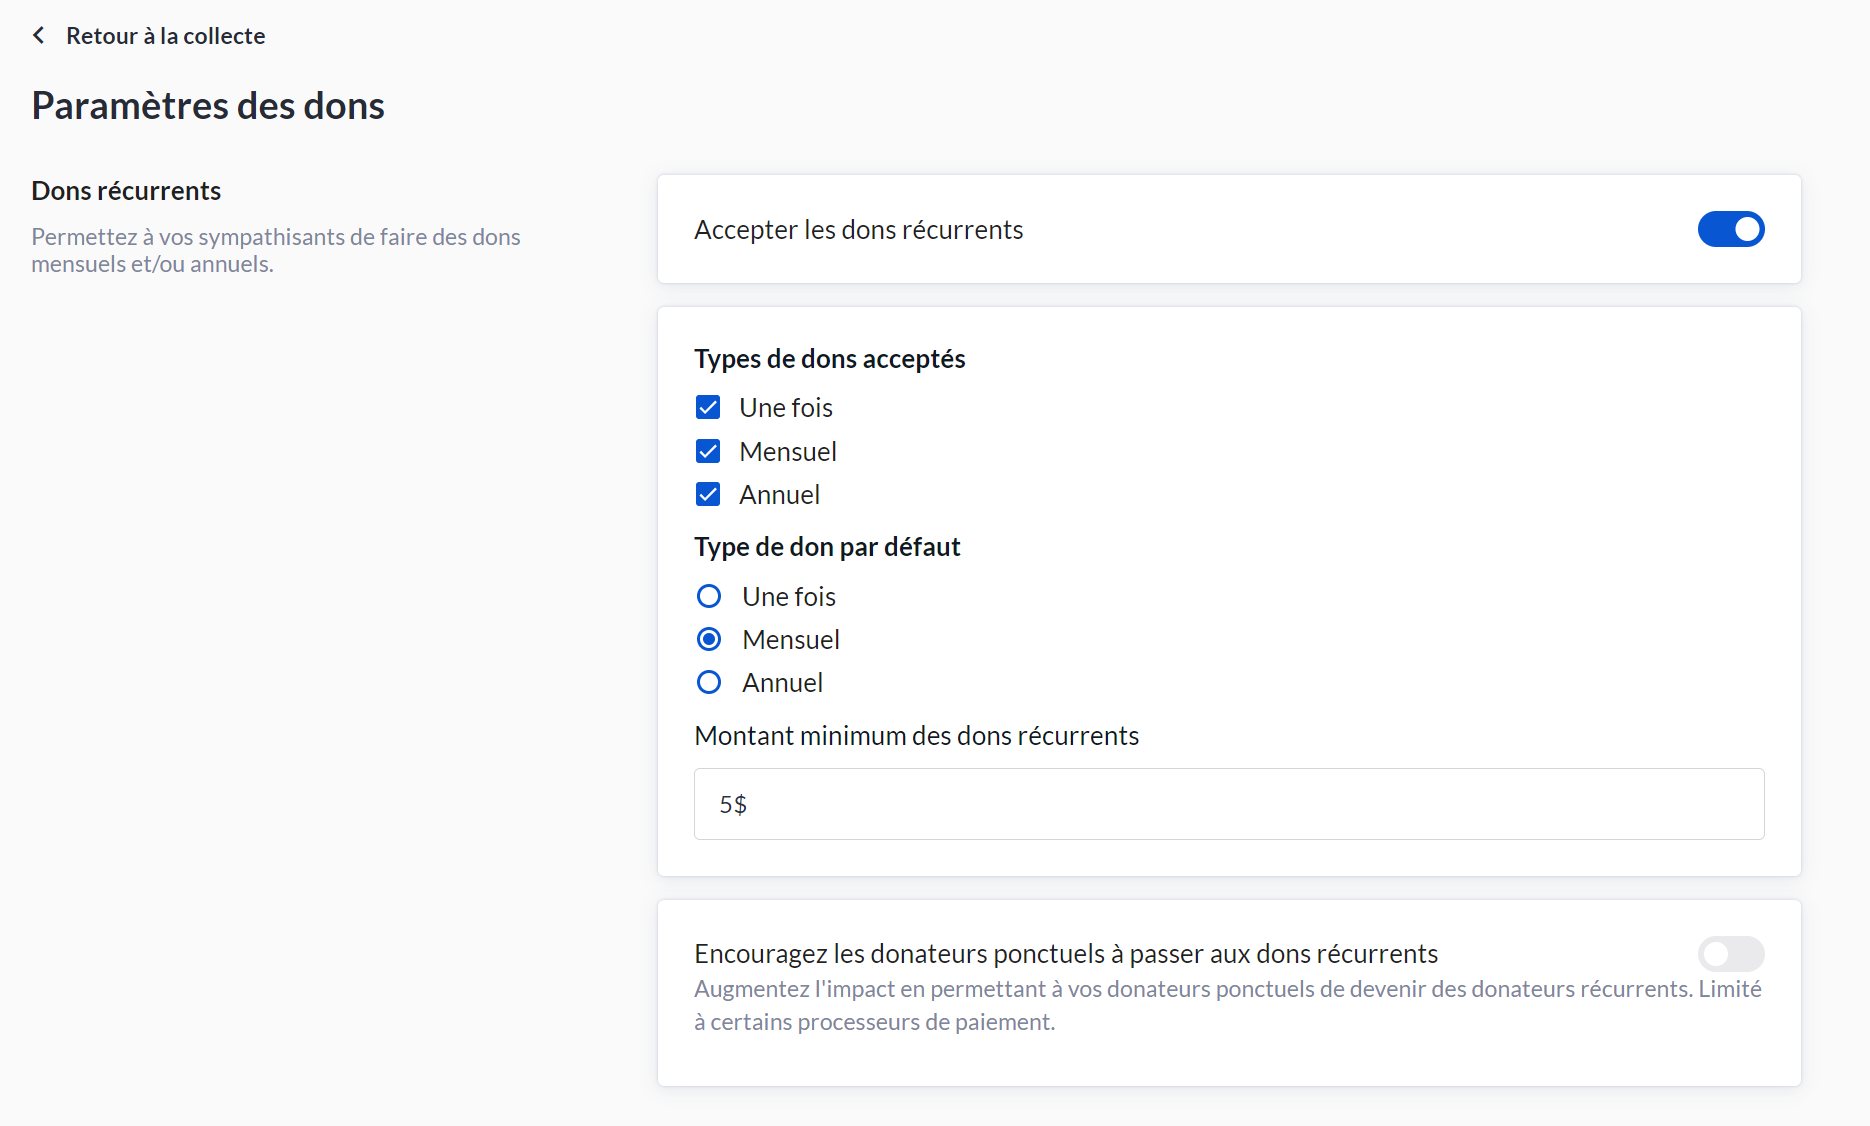Screen dimensions: 1870x1126
Task: Select 'Mensuel' default type radio button
Action: (x=709, y=639)
